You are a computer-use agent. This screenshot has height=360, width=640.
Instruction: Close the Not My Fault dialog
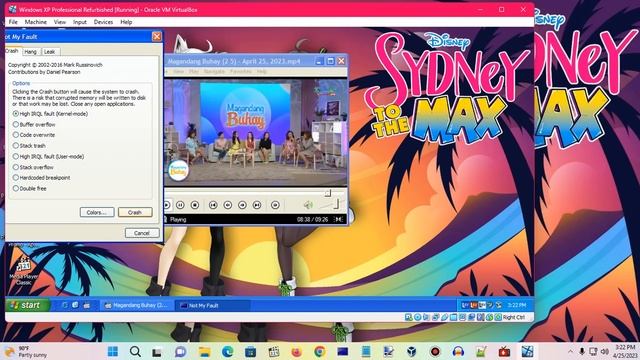157,37
